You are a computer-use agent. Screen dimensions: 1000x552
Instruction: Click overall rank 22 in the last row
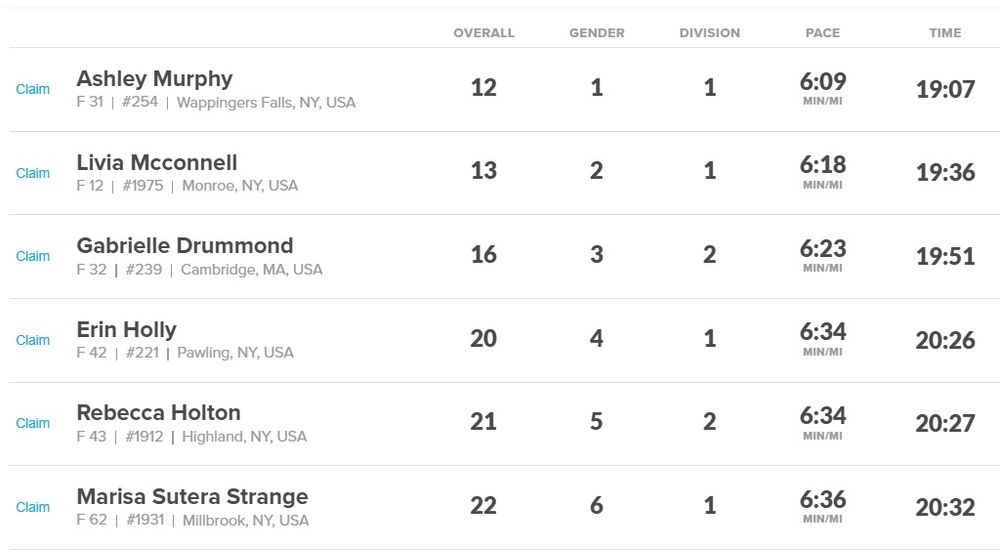coord(484,506)
